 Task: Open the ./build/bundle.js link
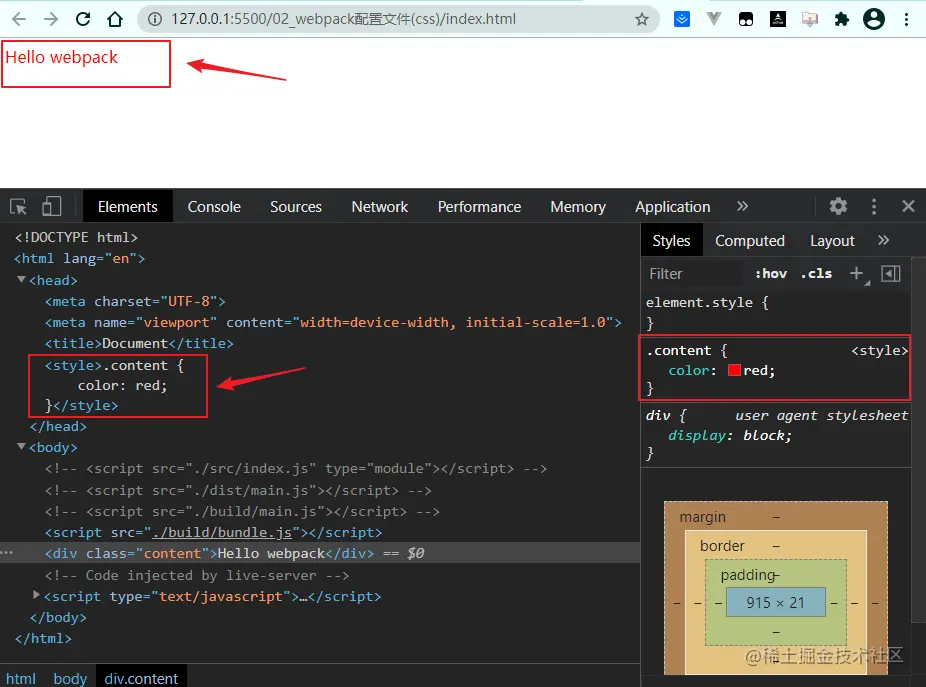coord(222,532)
